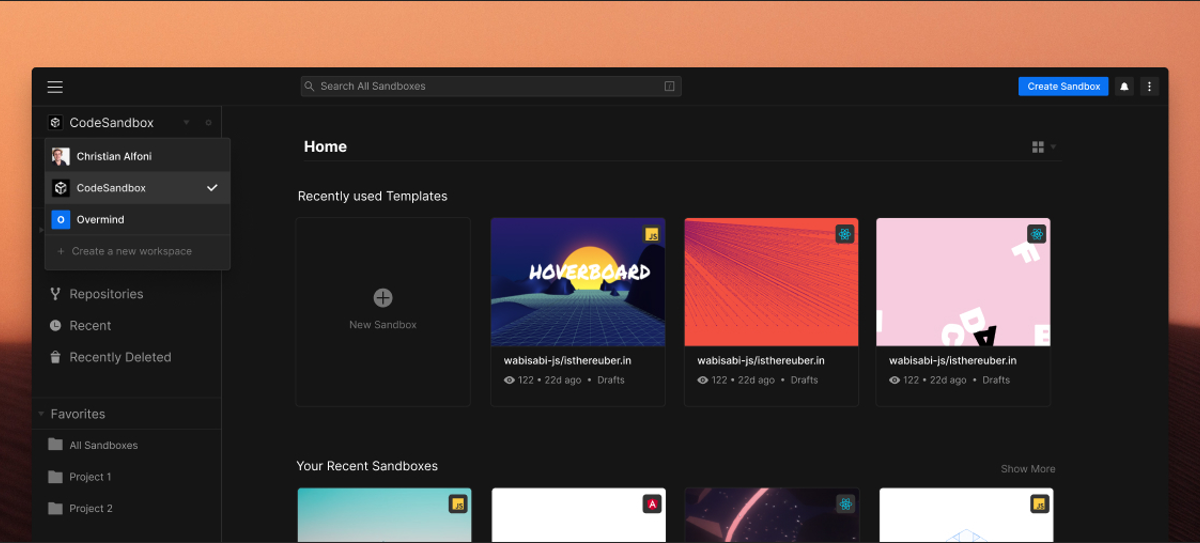
Task: Click the React badge on red striped template
Action: (x=845, y=234)
